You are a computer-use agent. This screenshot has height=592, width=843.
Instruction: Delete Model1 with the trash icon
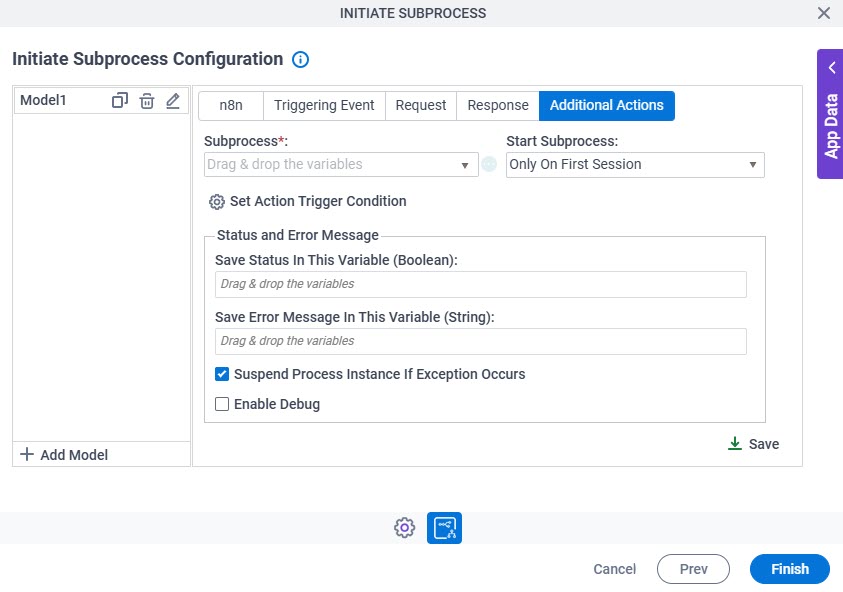click(x=147, y=101)
